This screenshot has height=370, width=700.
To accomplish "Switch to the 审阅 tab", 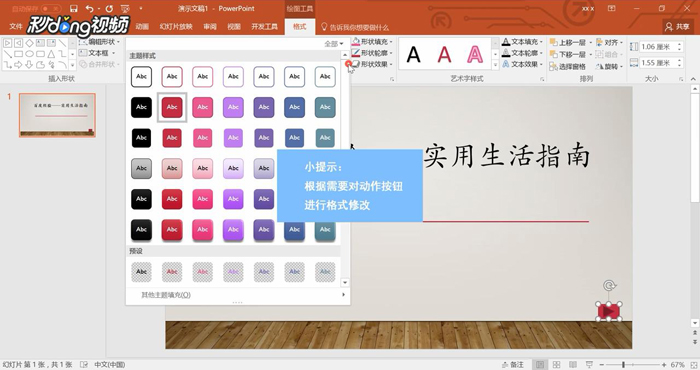I will tap(210, 26).
